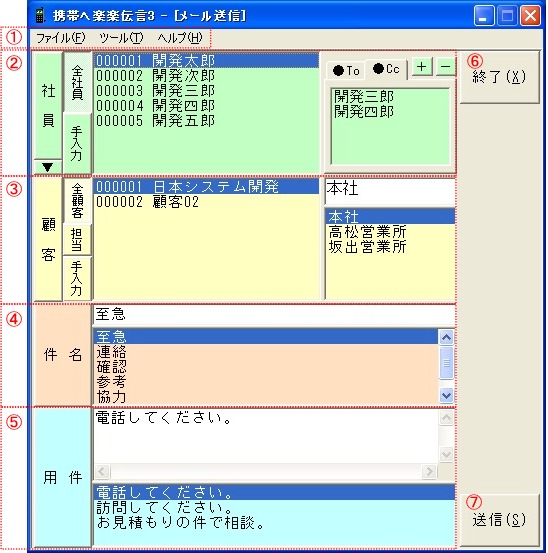The width and height of the screenshot is (548, 553).
Task: Click the plus button to add recipient
Action: [422, 67]
